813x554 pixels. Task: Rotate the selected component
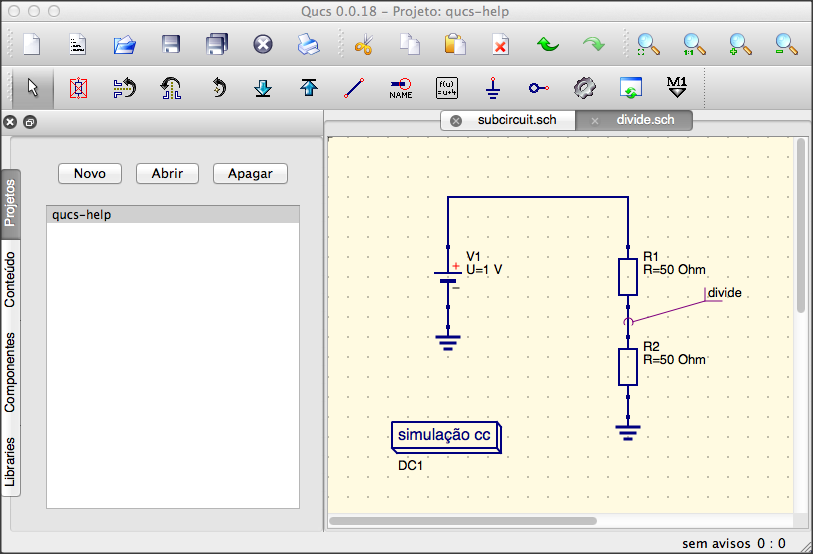click(x=218, y=88)
